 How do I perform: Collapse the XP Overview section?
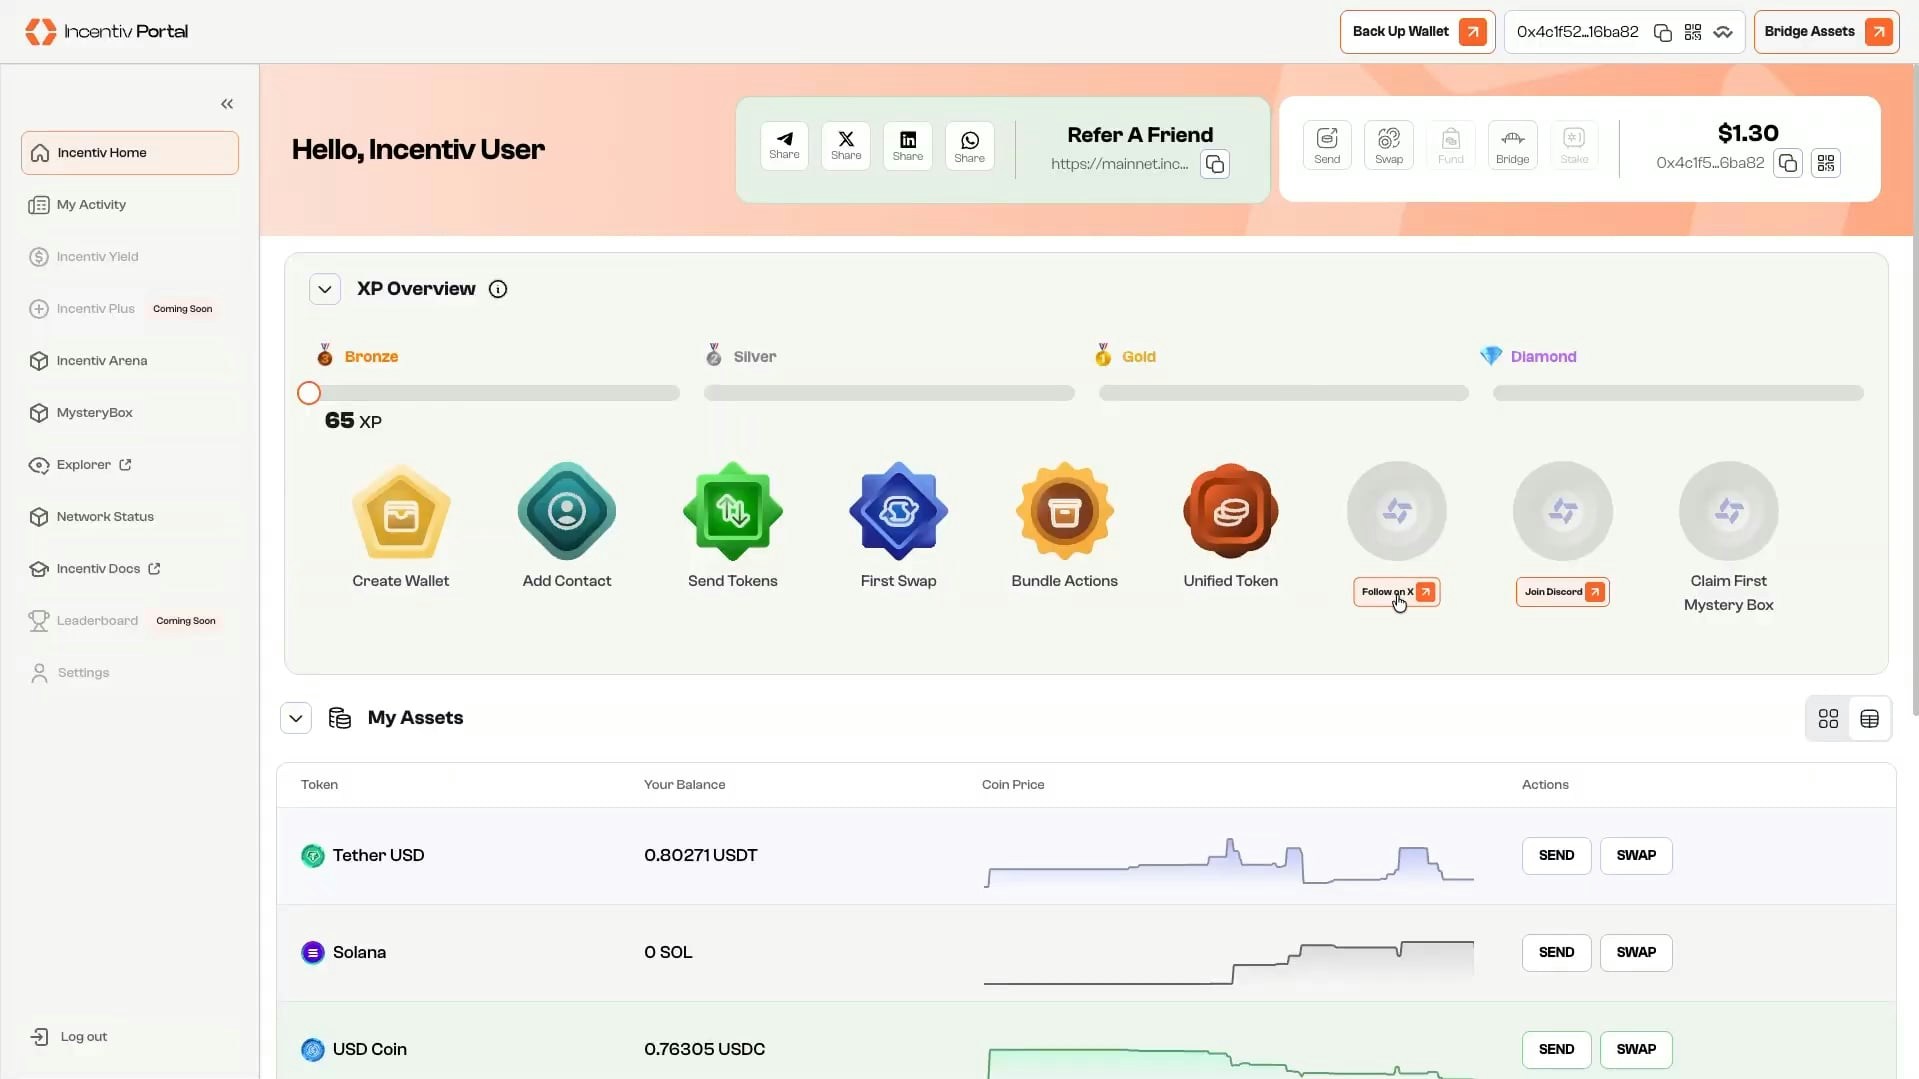324,288
